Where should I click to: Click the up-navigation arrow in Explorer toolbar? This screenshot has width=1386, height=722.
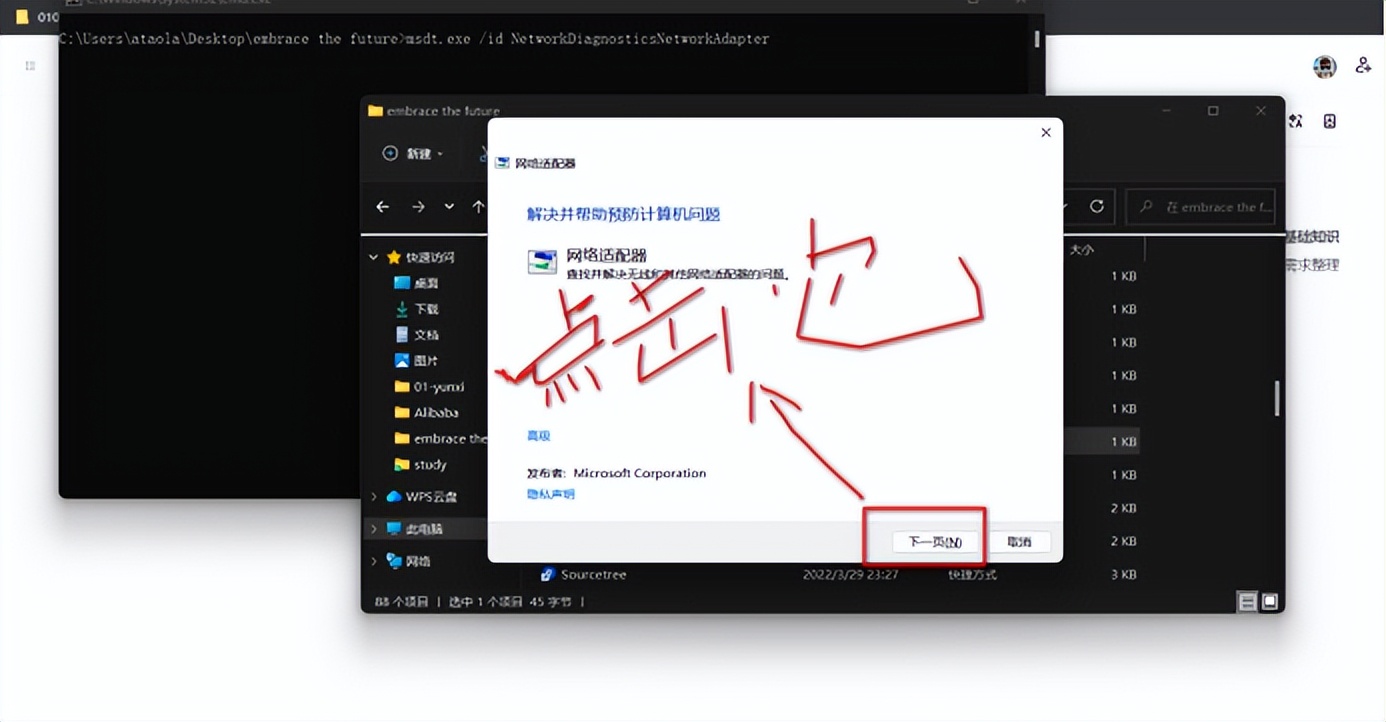477,206
